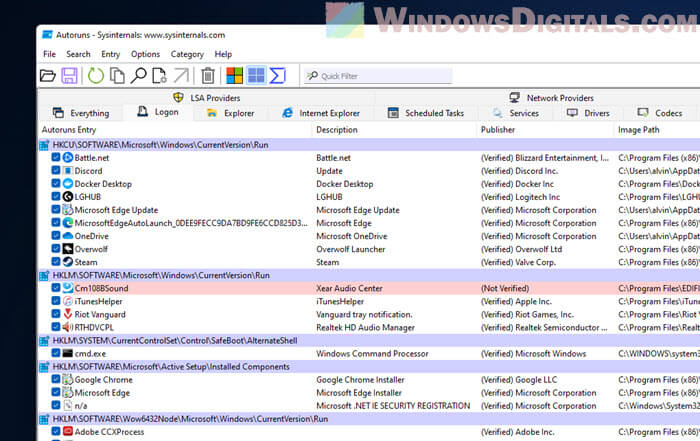Click the Riot Vanguard entry icon
Viewport: 700px width, 441px height.
click(x=68, y=314)
